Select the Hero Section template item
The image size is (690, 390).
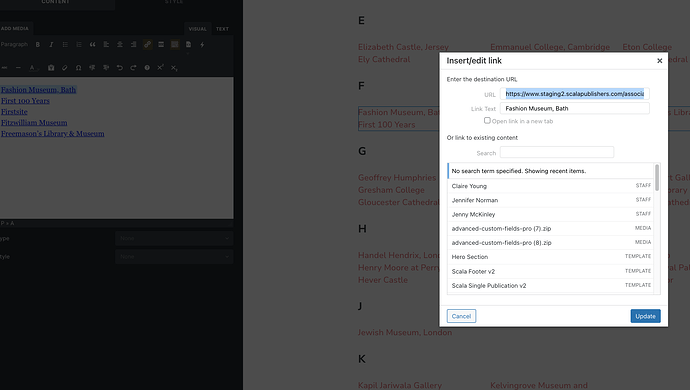click(x=551, y=257)
